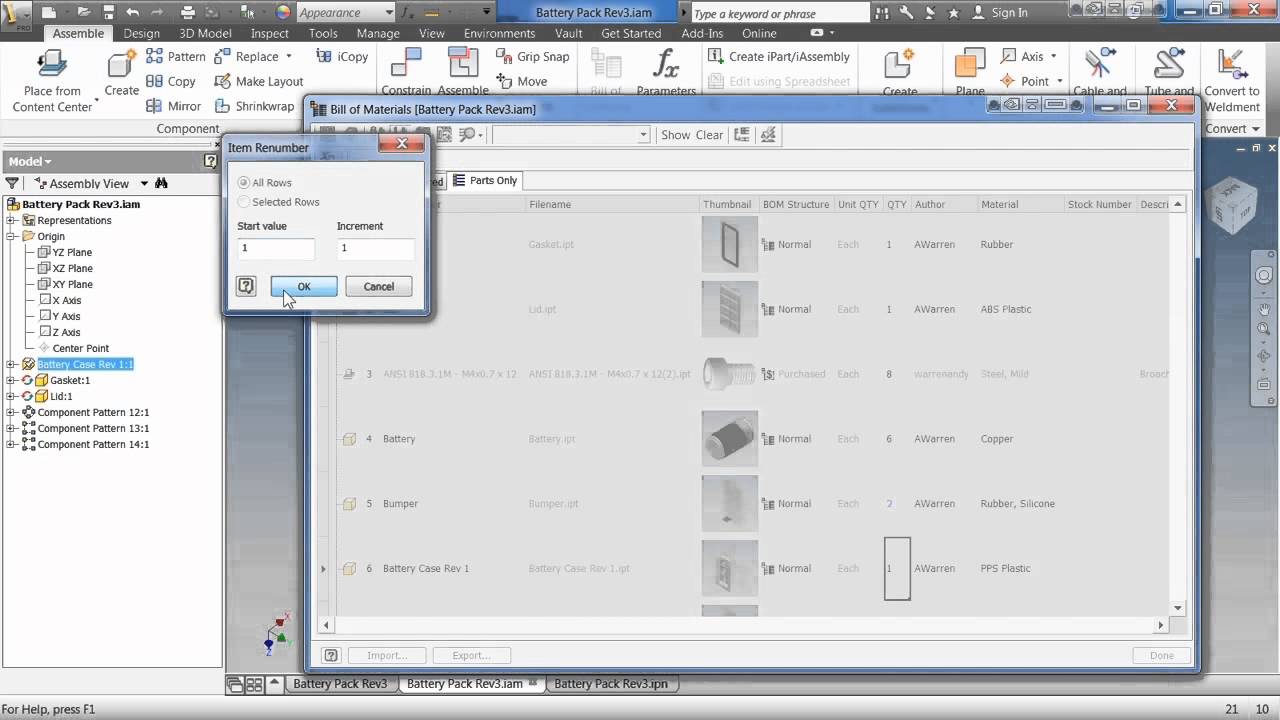Expand the Representations node

click(11, 220)
